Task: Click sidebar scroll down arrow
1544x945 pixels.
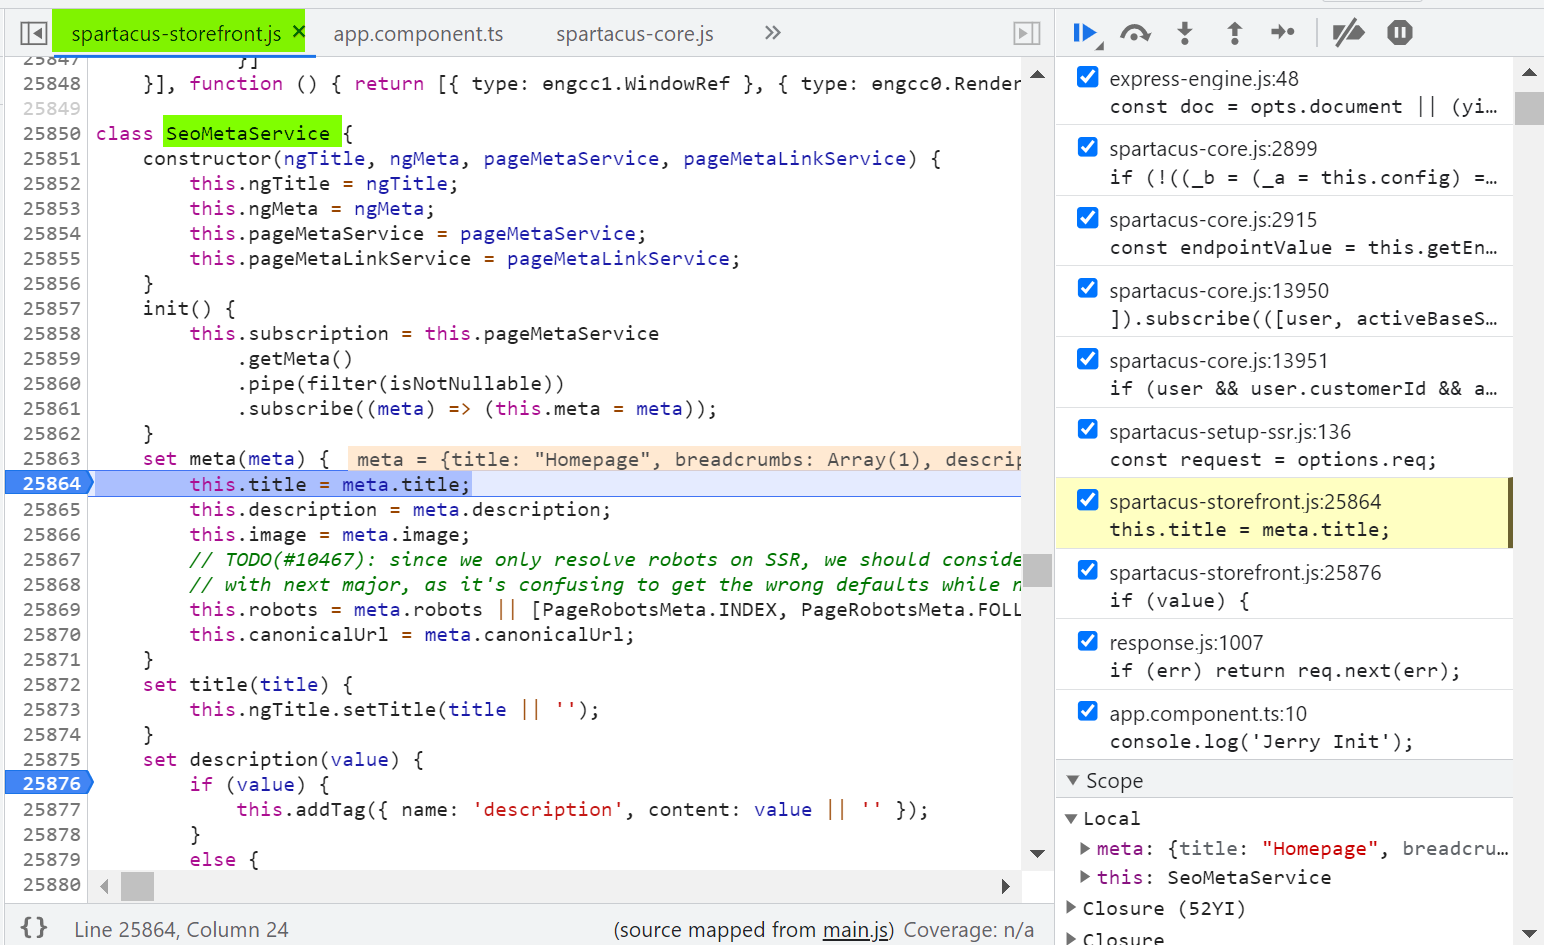Action: (1528, 933)
